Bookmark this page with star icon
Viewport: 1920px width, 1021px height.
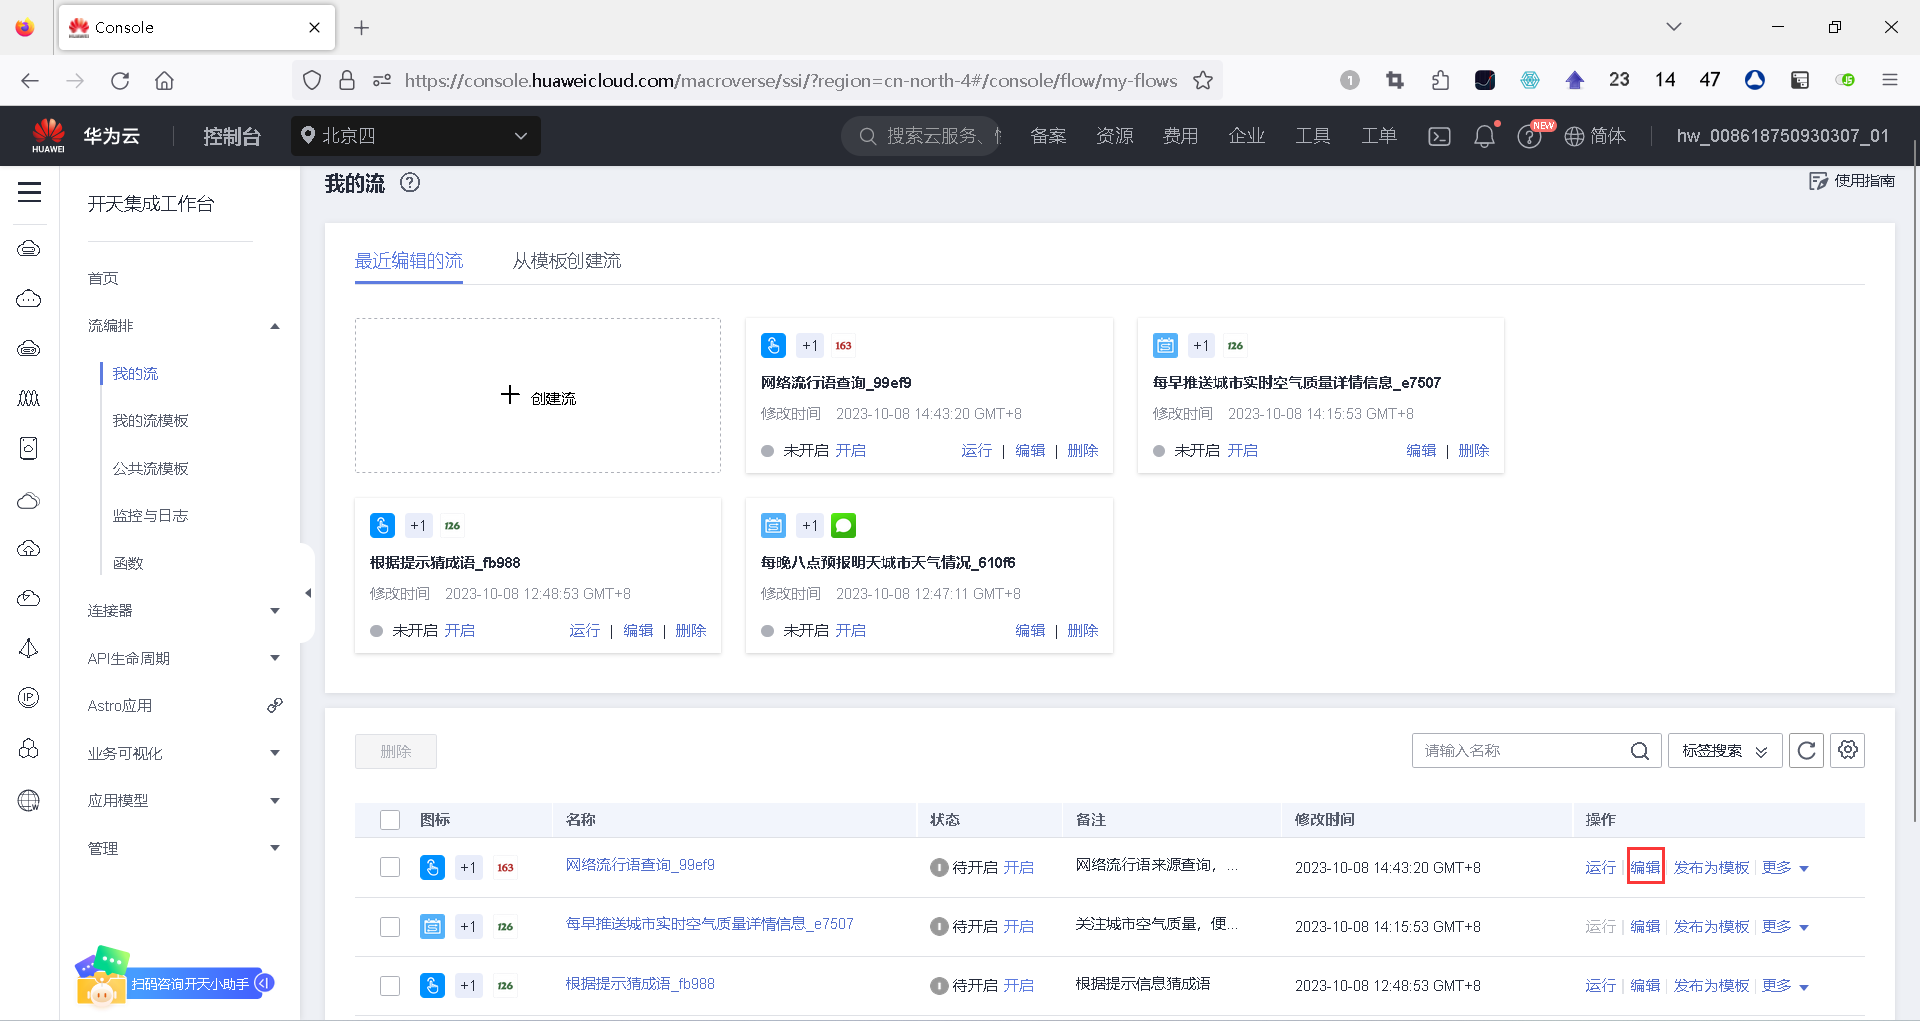click(1203, 81)
